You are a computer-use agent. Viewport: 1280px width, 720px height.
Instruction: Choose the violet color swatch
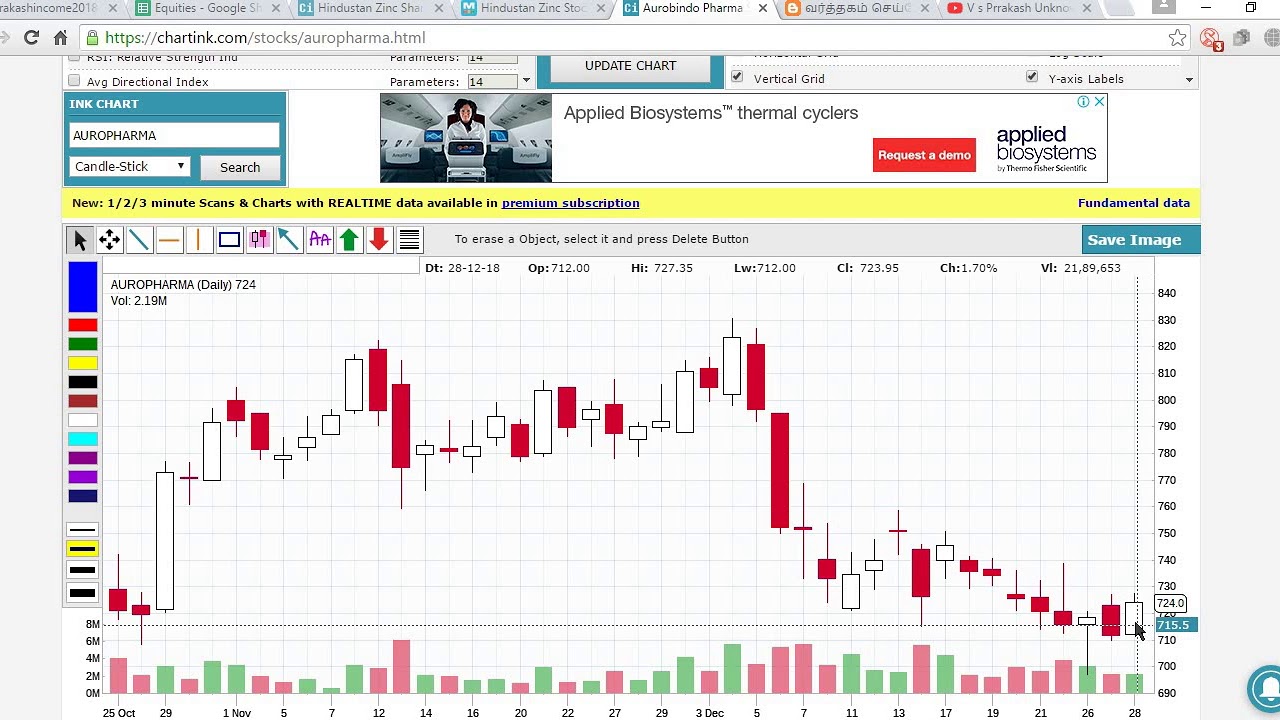point(83,477)
